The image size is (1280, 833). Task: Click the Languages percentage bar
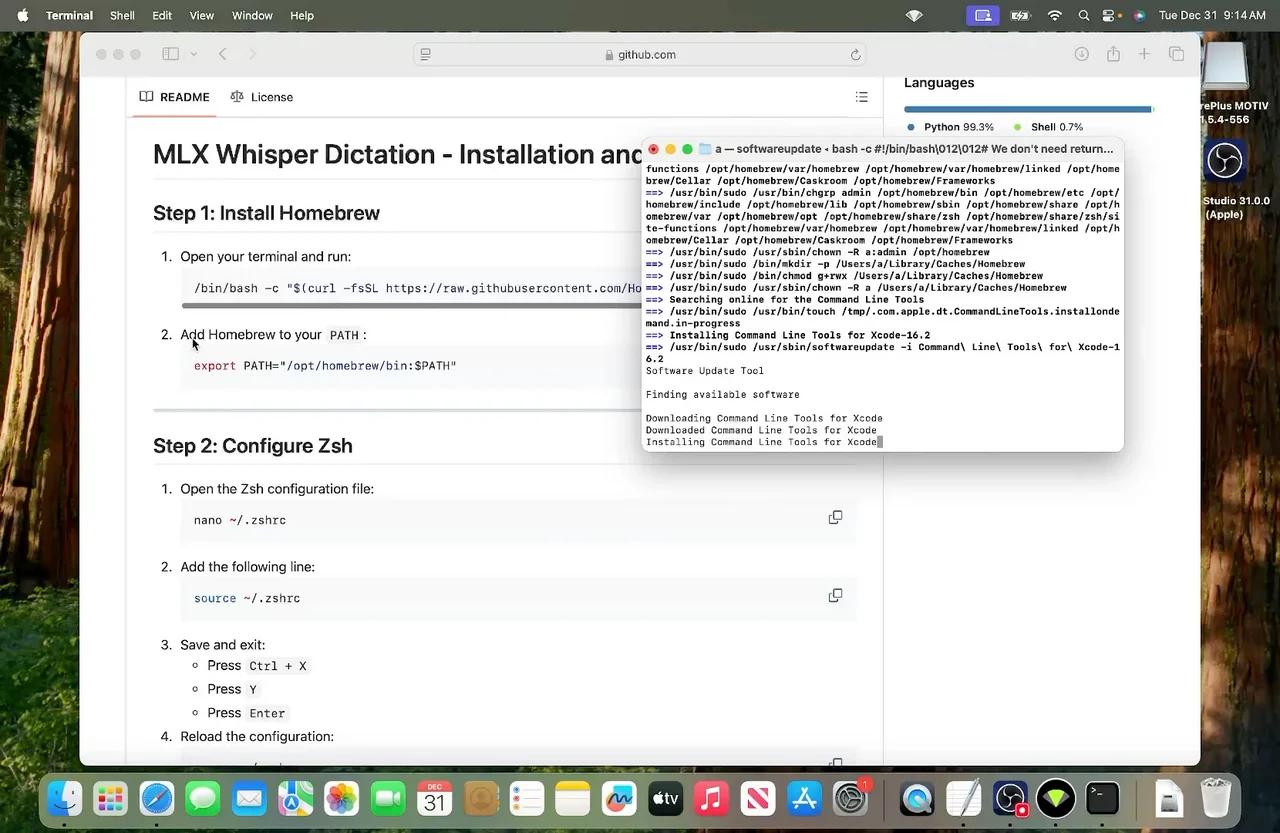pyautogui.click(x=1029, y=109)
